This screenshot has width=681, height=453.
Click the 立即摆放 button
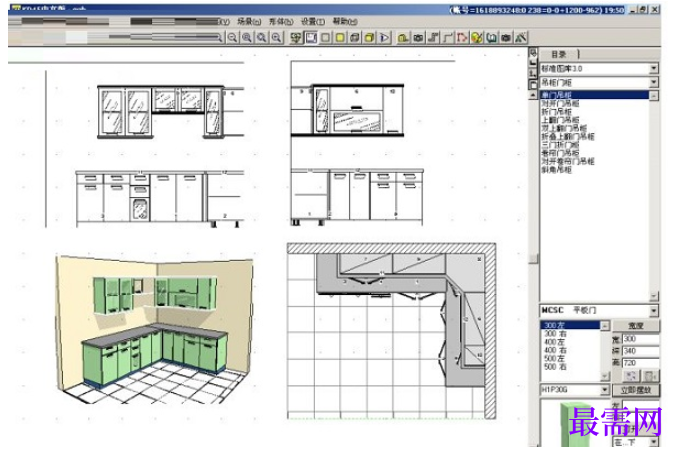(x=635, y=390)
